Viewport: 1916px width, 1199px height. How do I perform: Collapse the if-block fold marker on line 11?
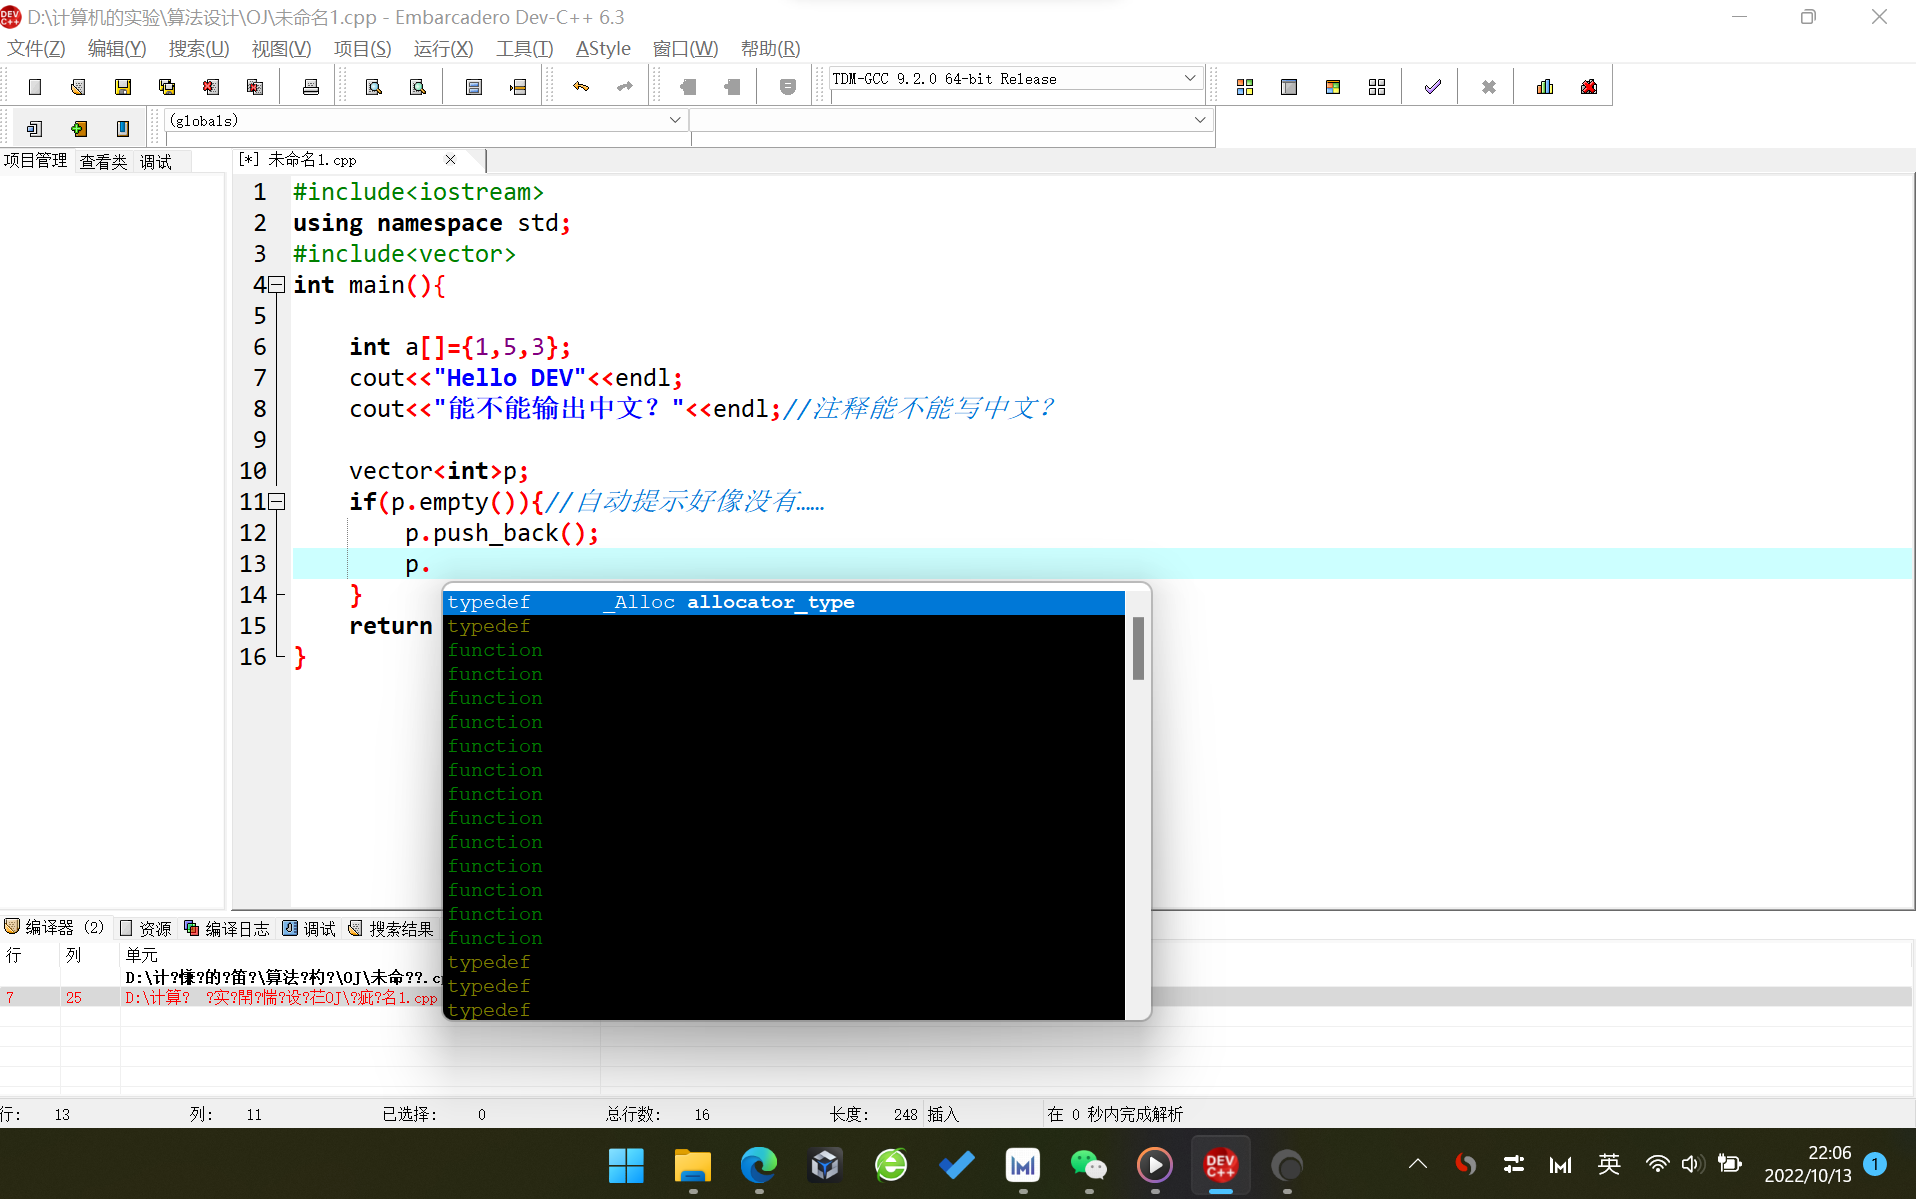coord(277,502)
